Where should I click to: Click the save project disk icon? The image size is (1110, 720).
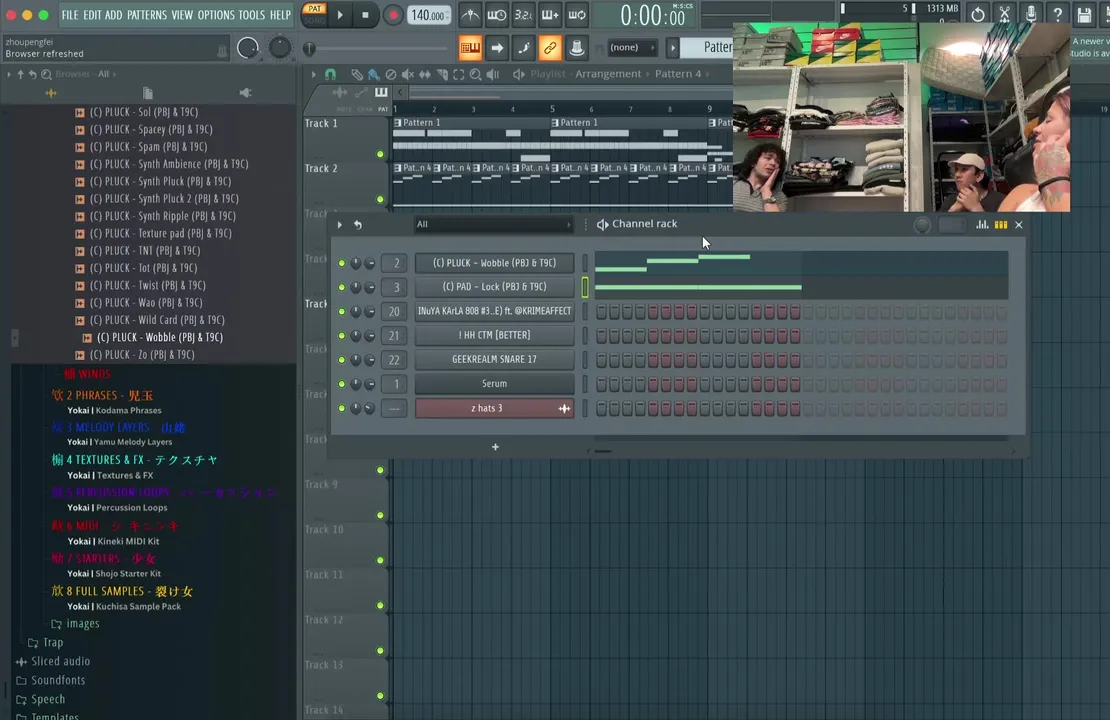tap(1085, 14)
